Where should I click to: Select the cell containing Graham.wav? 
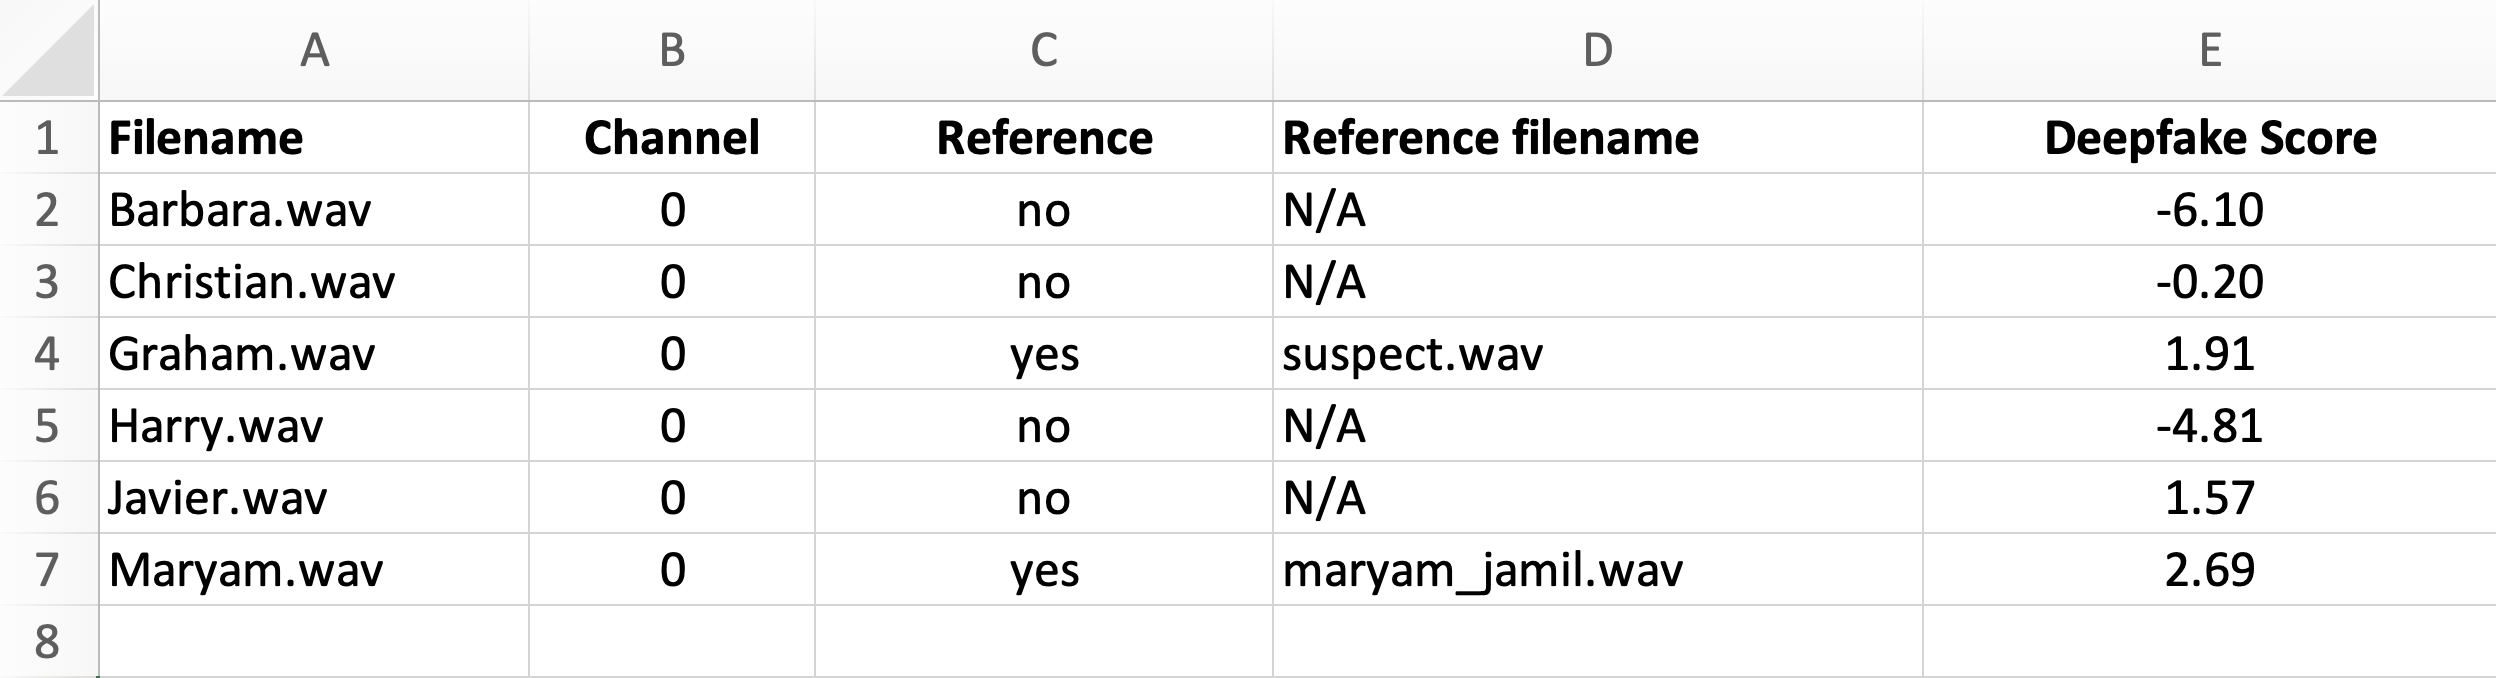pyautogui.click(x=313, y=354)
